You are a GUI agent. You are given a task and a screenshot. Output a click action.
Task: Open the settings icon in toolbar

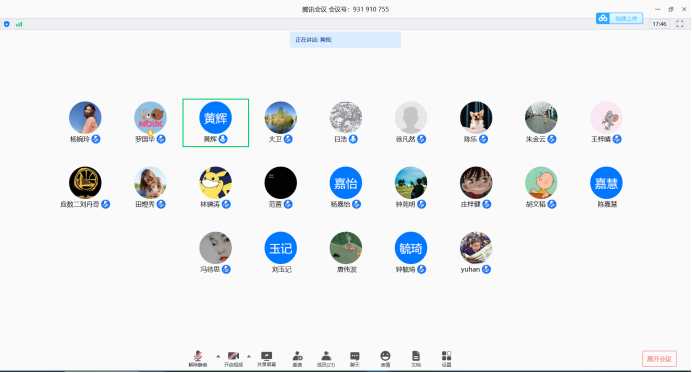(446, 359)
